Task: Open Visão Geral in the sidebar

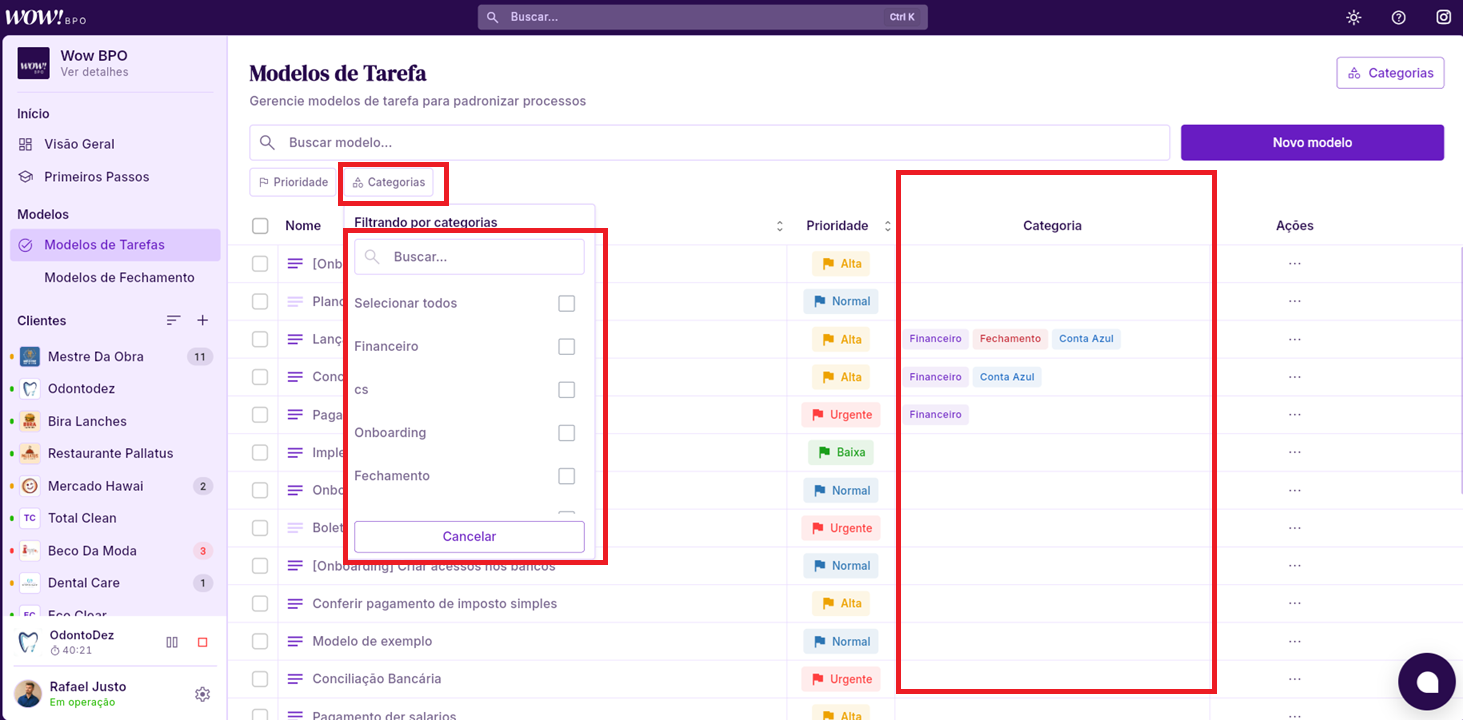Action: pos(79,144)
